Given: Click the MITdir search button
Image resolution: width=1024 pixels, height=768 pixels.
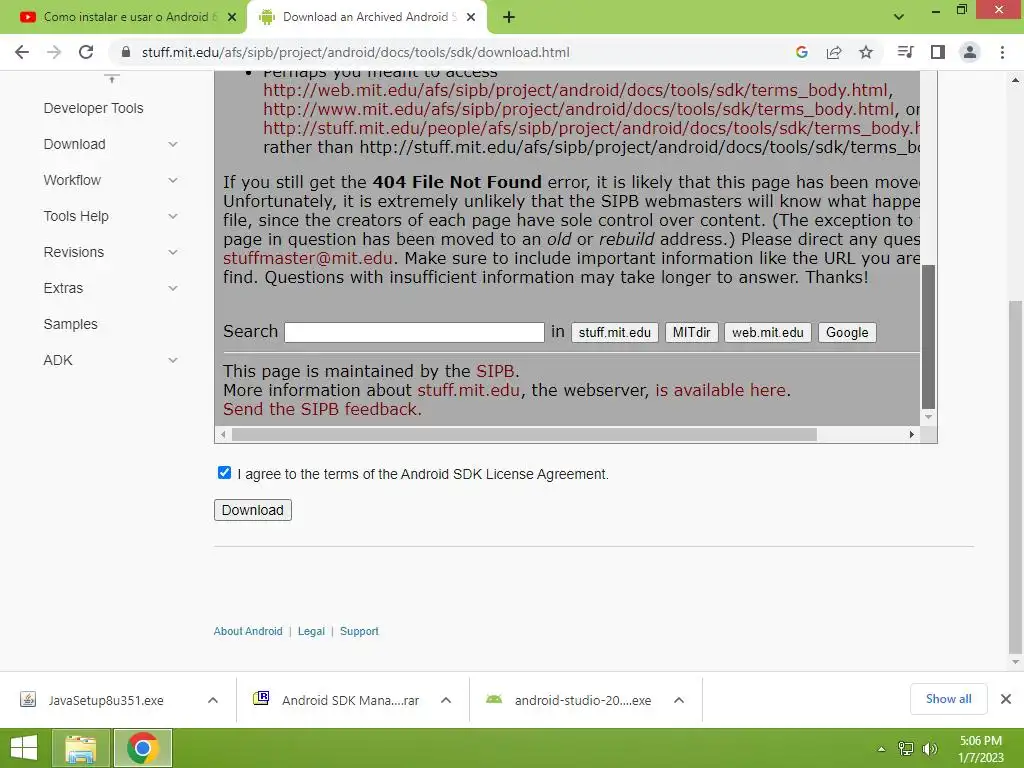Looking at the screenshot, I should coord(692,332).
